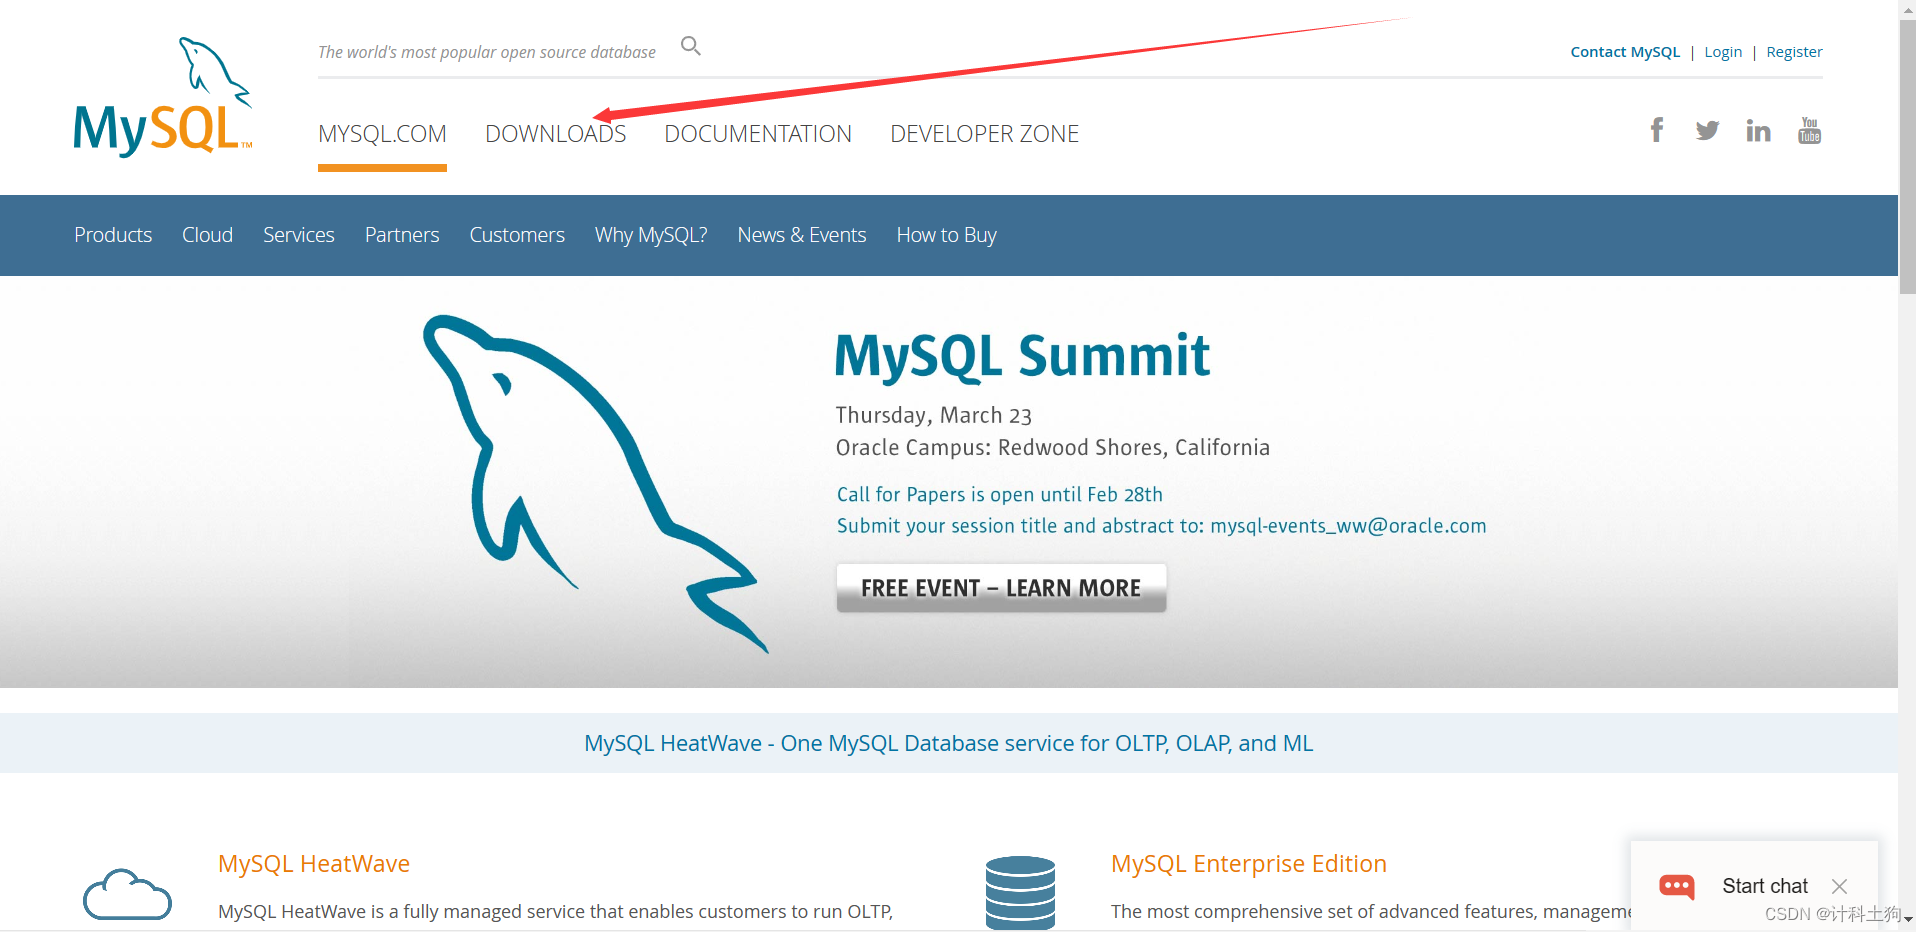Click the MySQL dolphin logo in header
This screenshot has width=1916, height=932.
coord(163,97)
